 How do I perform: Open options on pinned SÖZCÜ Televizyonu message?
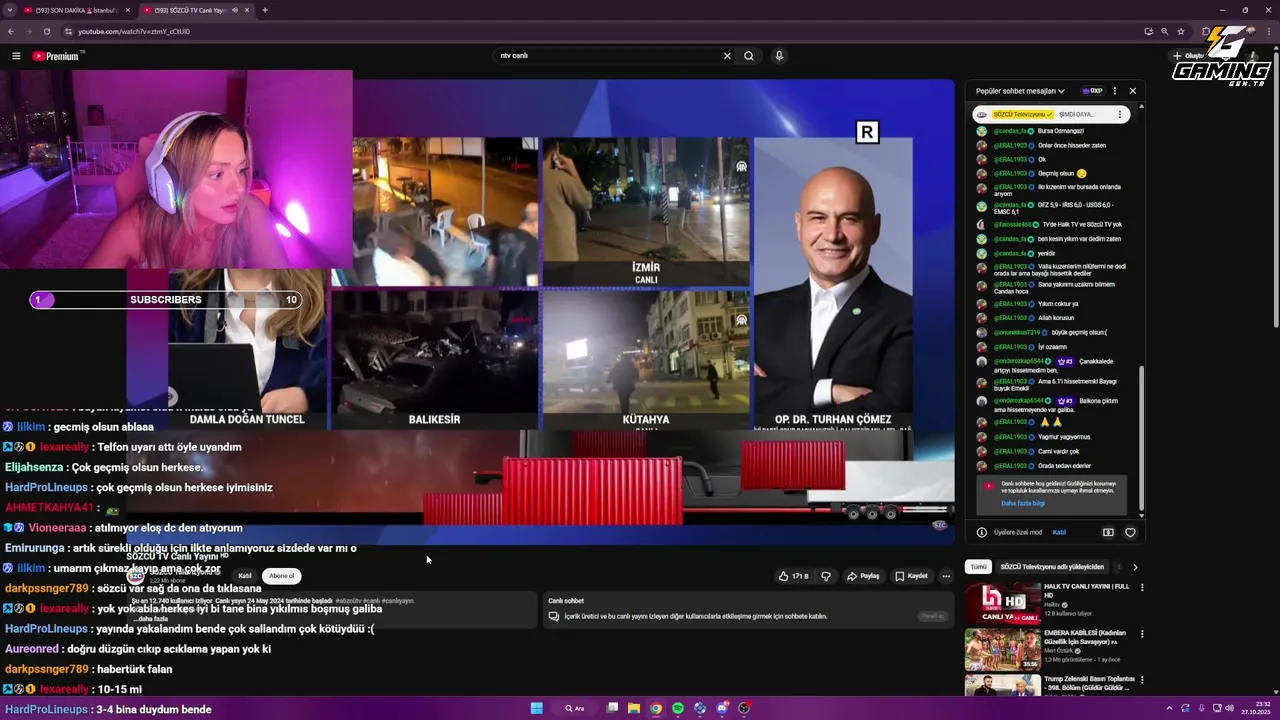(1120, 114)
